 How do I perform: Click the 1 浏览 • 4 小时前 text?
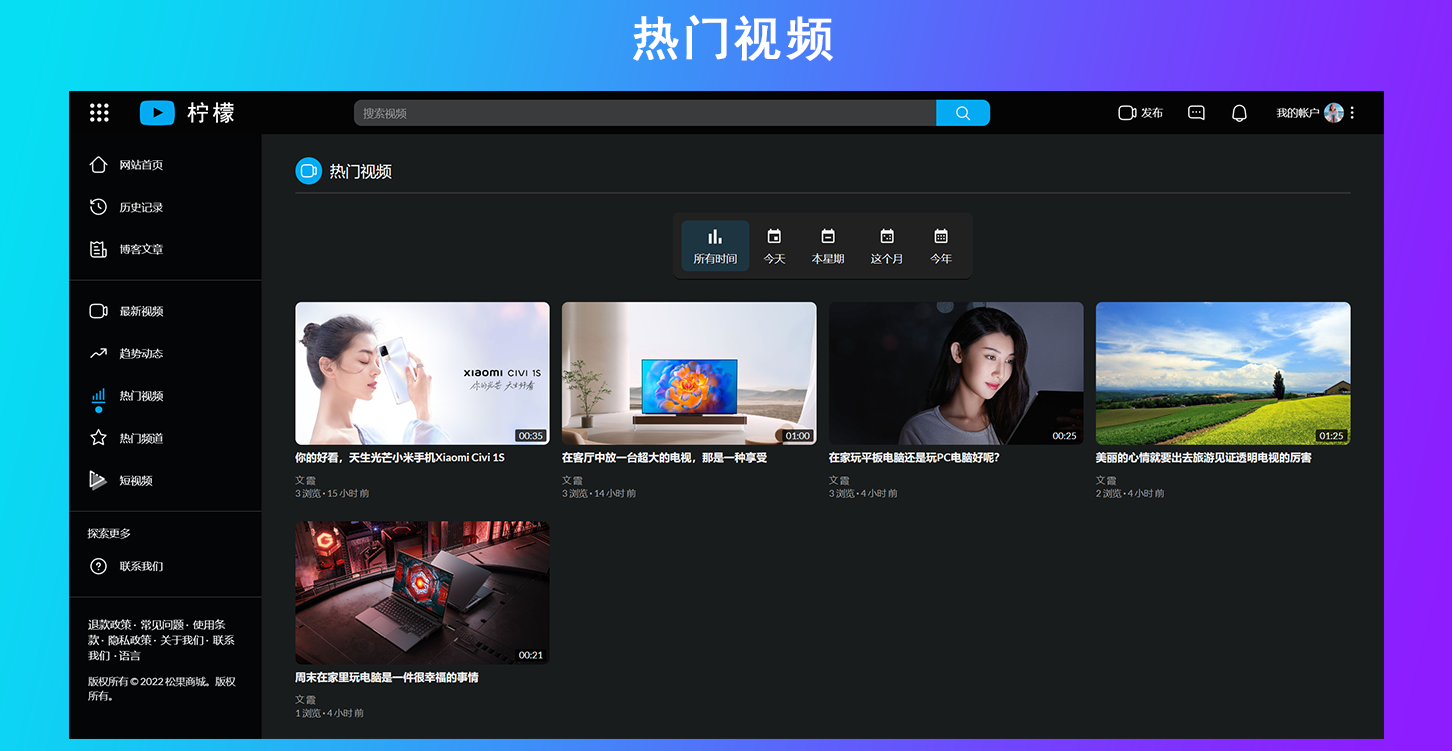pyautogui.click(x=329, y=713)
